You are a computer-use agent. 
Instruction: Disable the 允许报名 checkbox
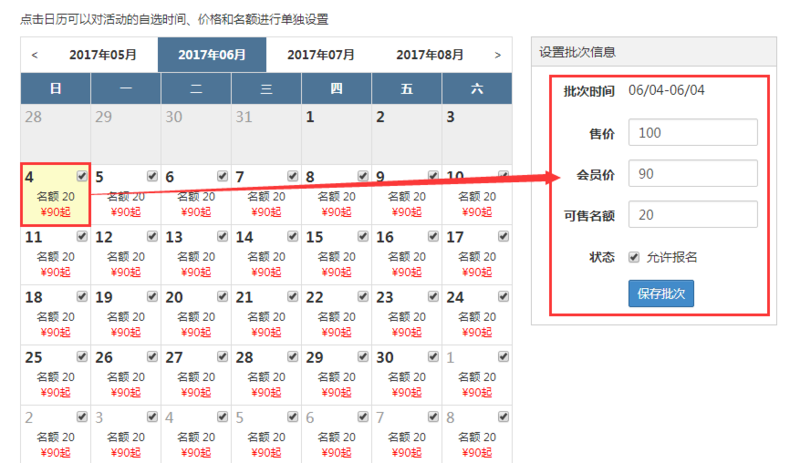pos(634,257)
